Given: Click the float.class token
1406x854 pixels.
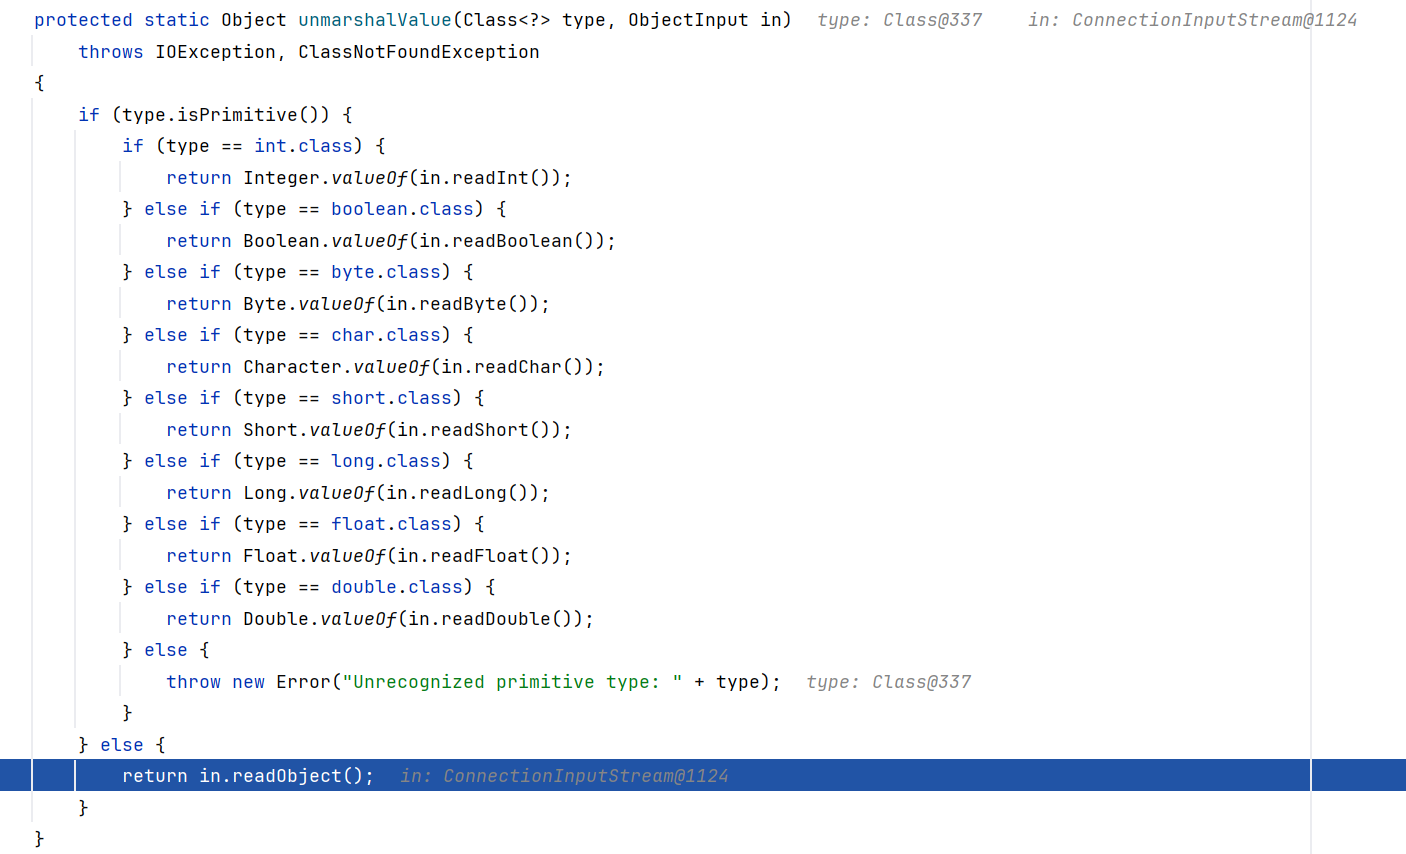Looking at the screenshot, I should pyautogui.click(x=391, y=524).
